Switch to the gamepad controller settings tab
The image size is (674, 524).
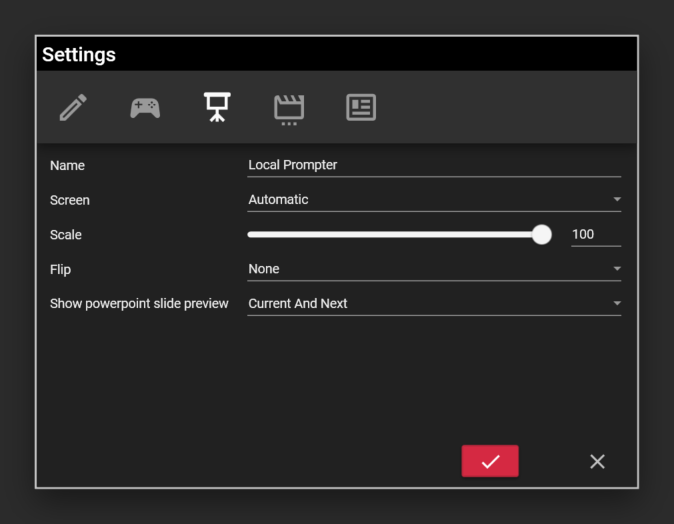pos(145,107)
